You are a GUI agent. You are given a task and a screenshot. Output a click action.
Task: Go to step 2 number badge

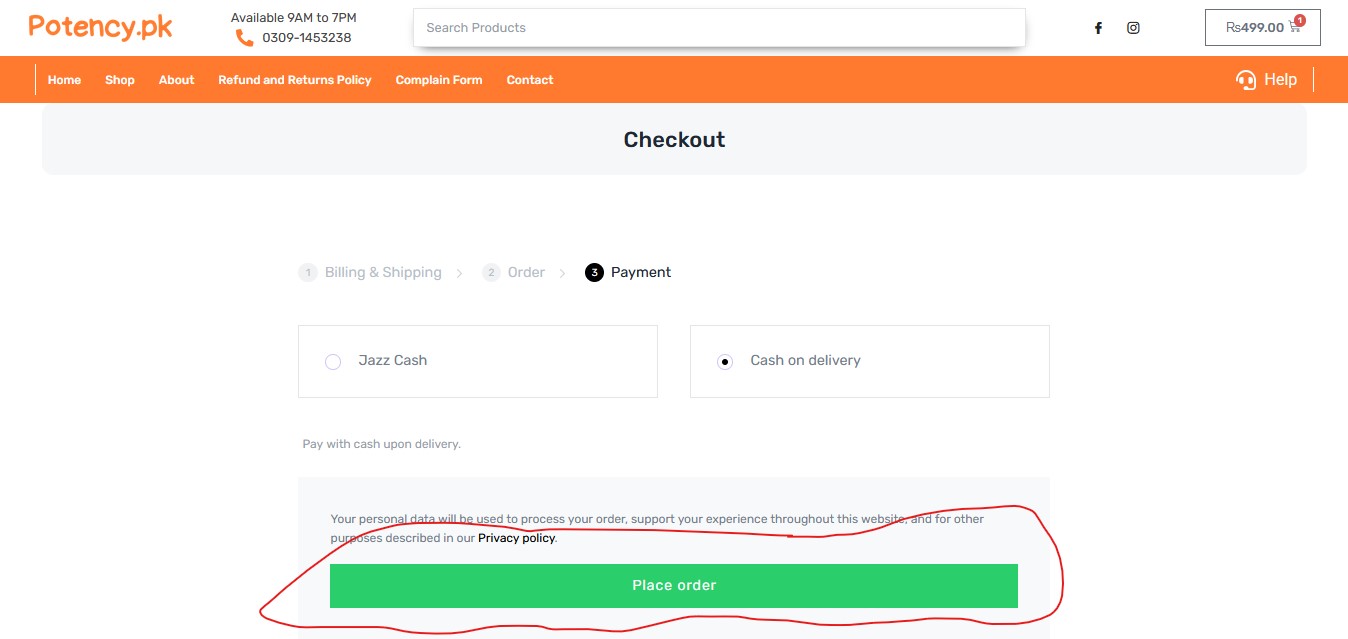pos(491,273)
